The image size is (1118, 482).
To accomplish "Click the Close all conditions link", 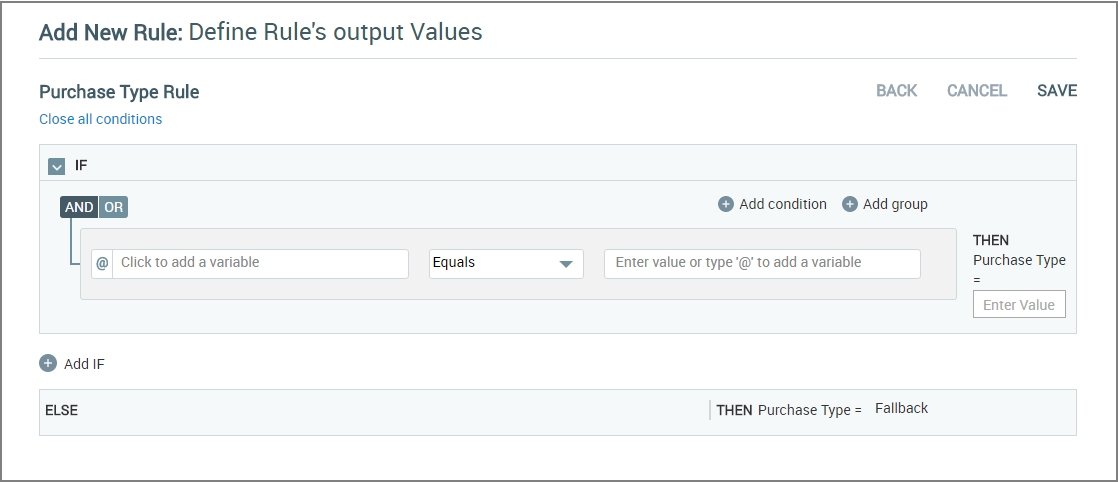I will click(x=101, y=119).
